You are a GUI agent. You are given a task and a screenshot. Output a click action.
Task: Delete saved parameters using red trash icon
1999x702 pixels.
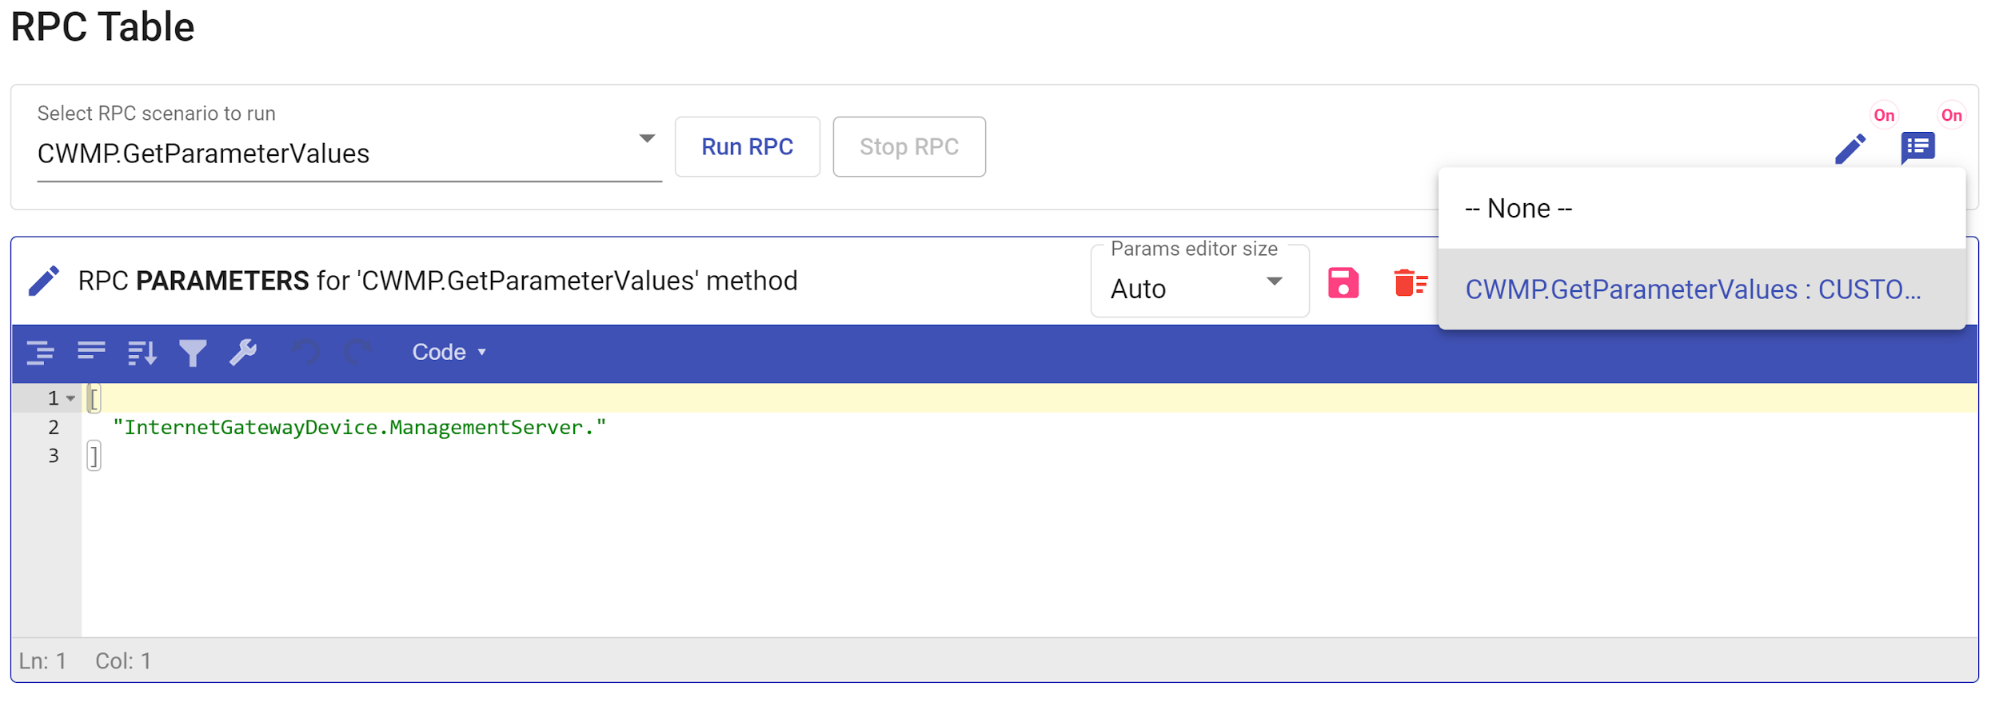pyautogui.click(x=1409, y=283)
